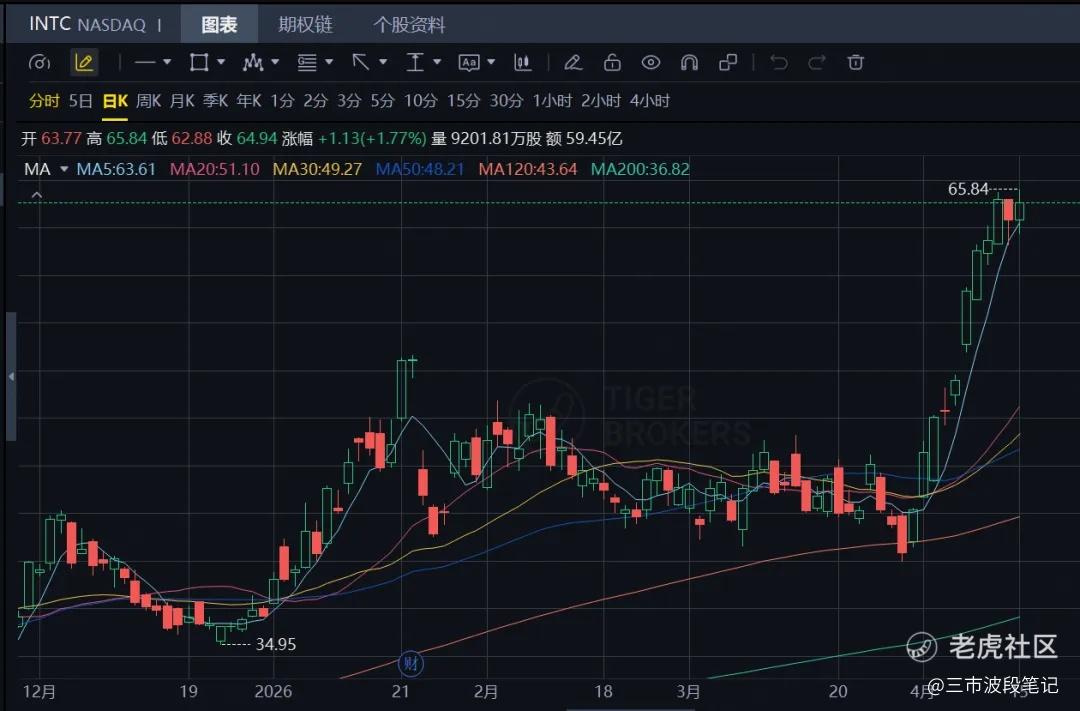Switch to the 期权链 tab

point(305,25)
